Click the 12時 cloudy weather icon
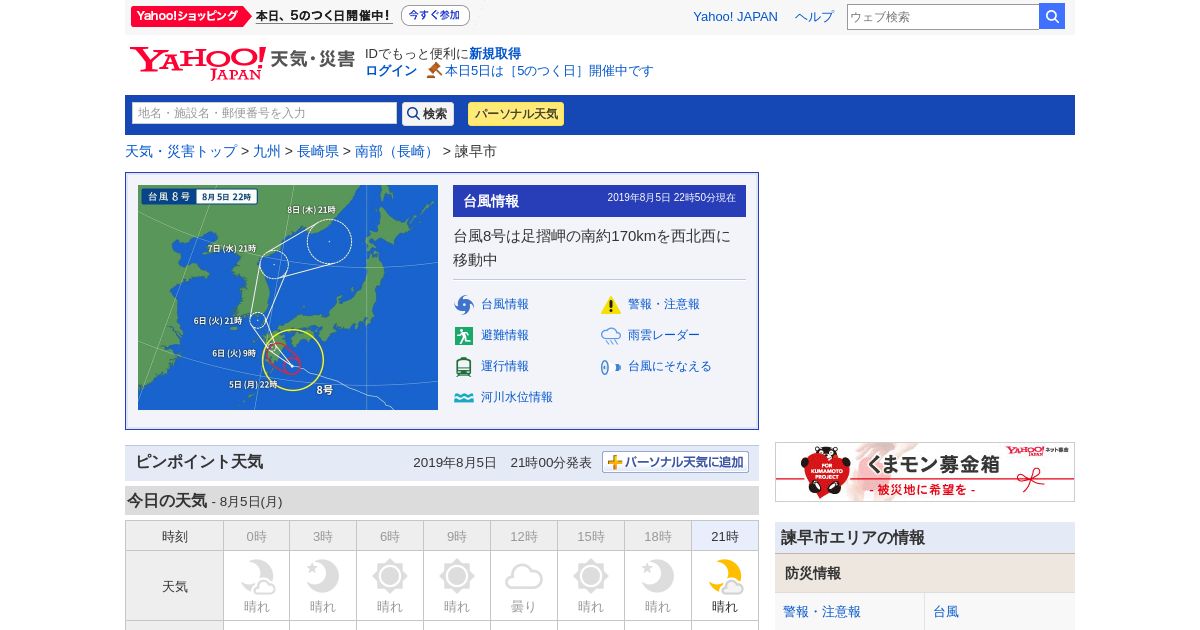Image resolution: width=1200 pixels, height=630 pixels. click(x=524, y=576)
